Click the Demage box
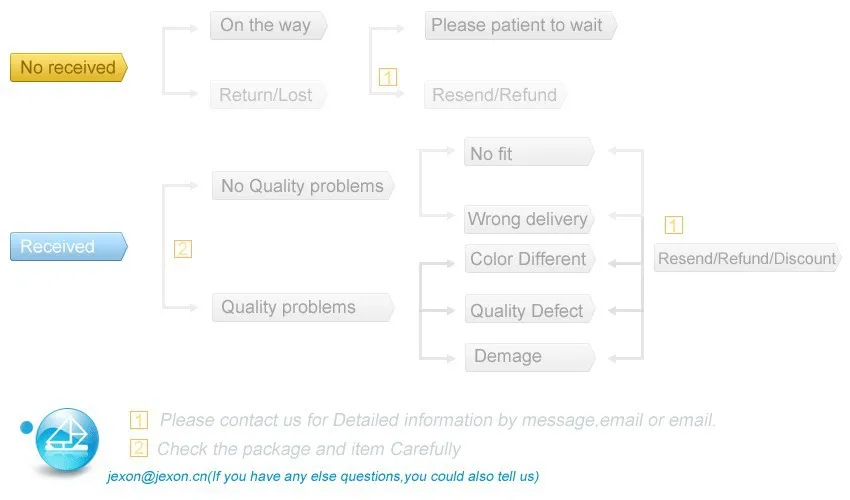The width and height of the screenshot is (850, 500). [x=528, y=357]
